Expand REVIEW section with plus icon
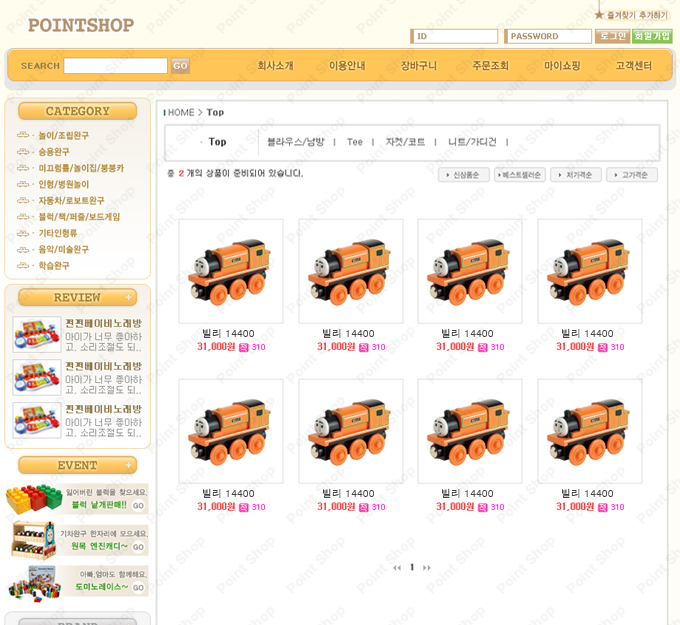Viewport: 680px width, 625px height. point(128,298)
